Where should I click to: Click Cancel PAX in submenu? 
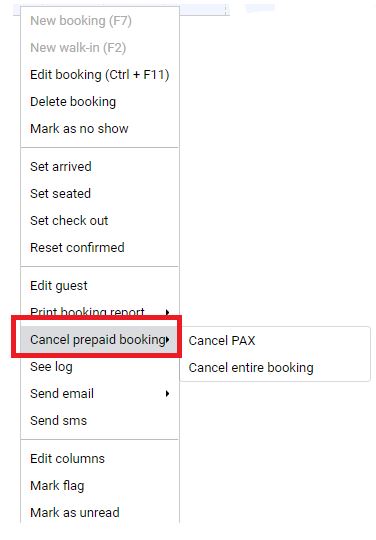[275, 341]
